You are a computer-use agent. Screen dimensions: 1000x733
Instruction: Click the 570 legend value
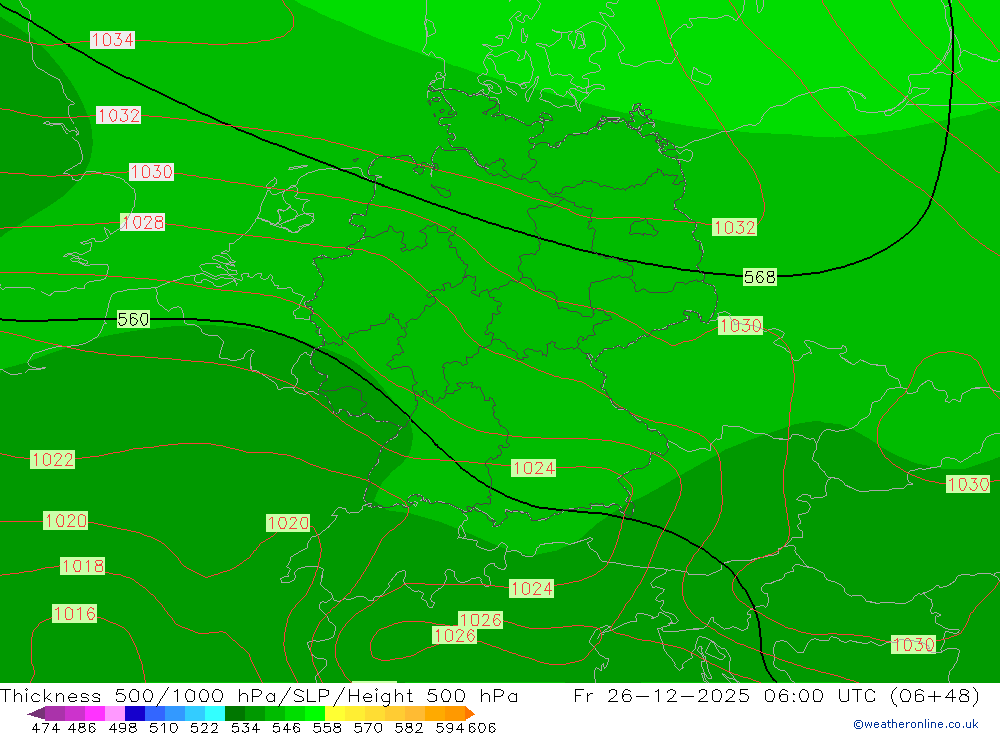[367, 727]
